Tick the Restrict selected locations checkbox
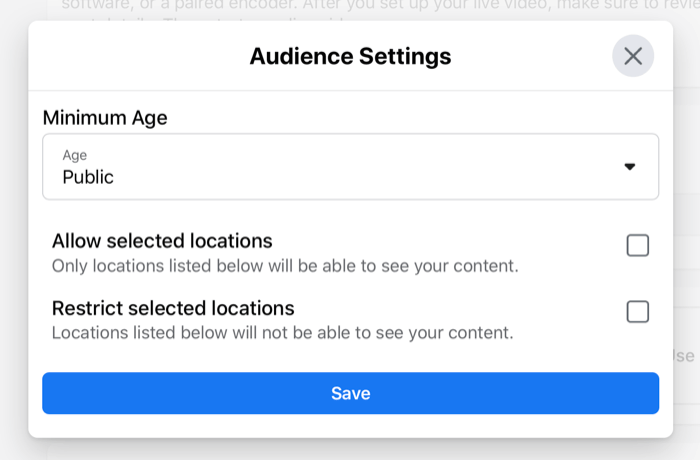The image size is (700, 460). coord(637,312)
